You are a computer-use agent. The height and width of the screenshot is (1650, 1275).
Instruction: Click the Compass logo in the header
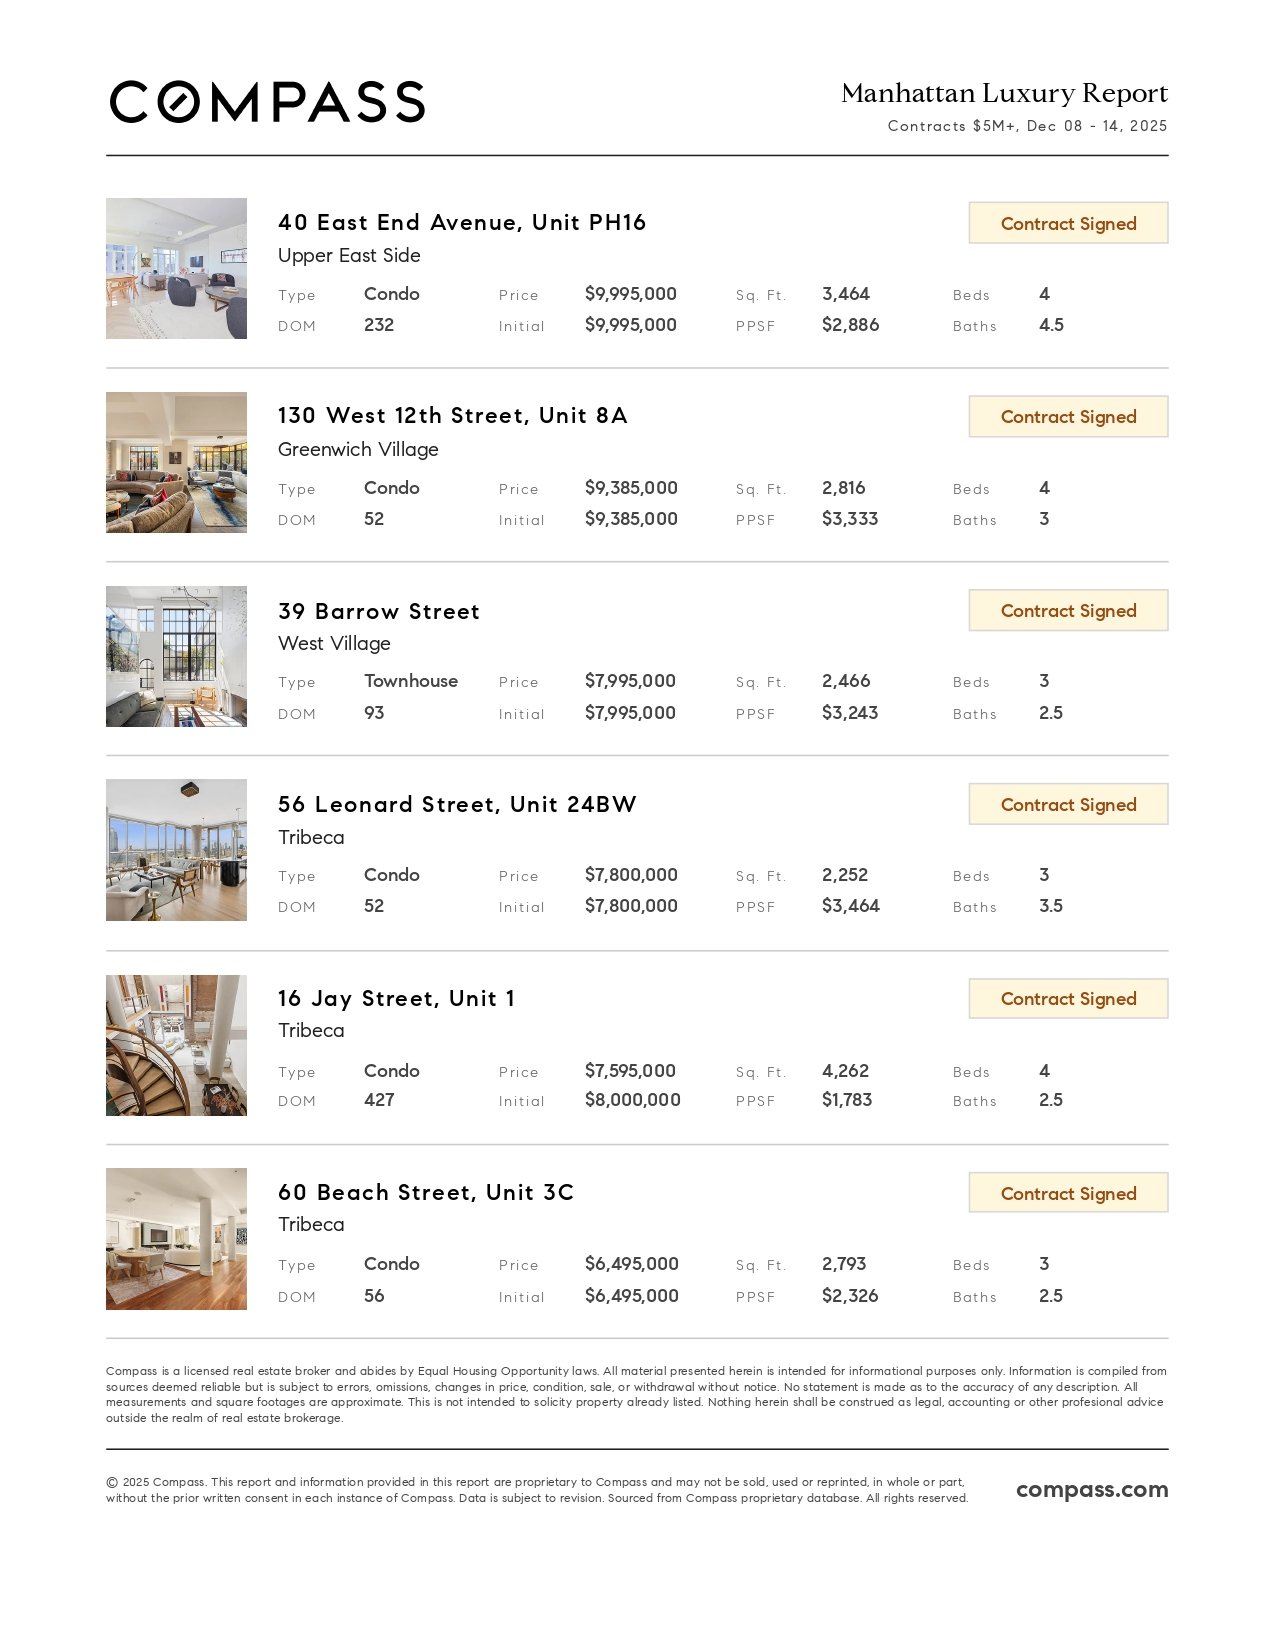[x=267, y=102]
